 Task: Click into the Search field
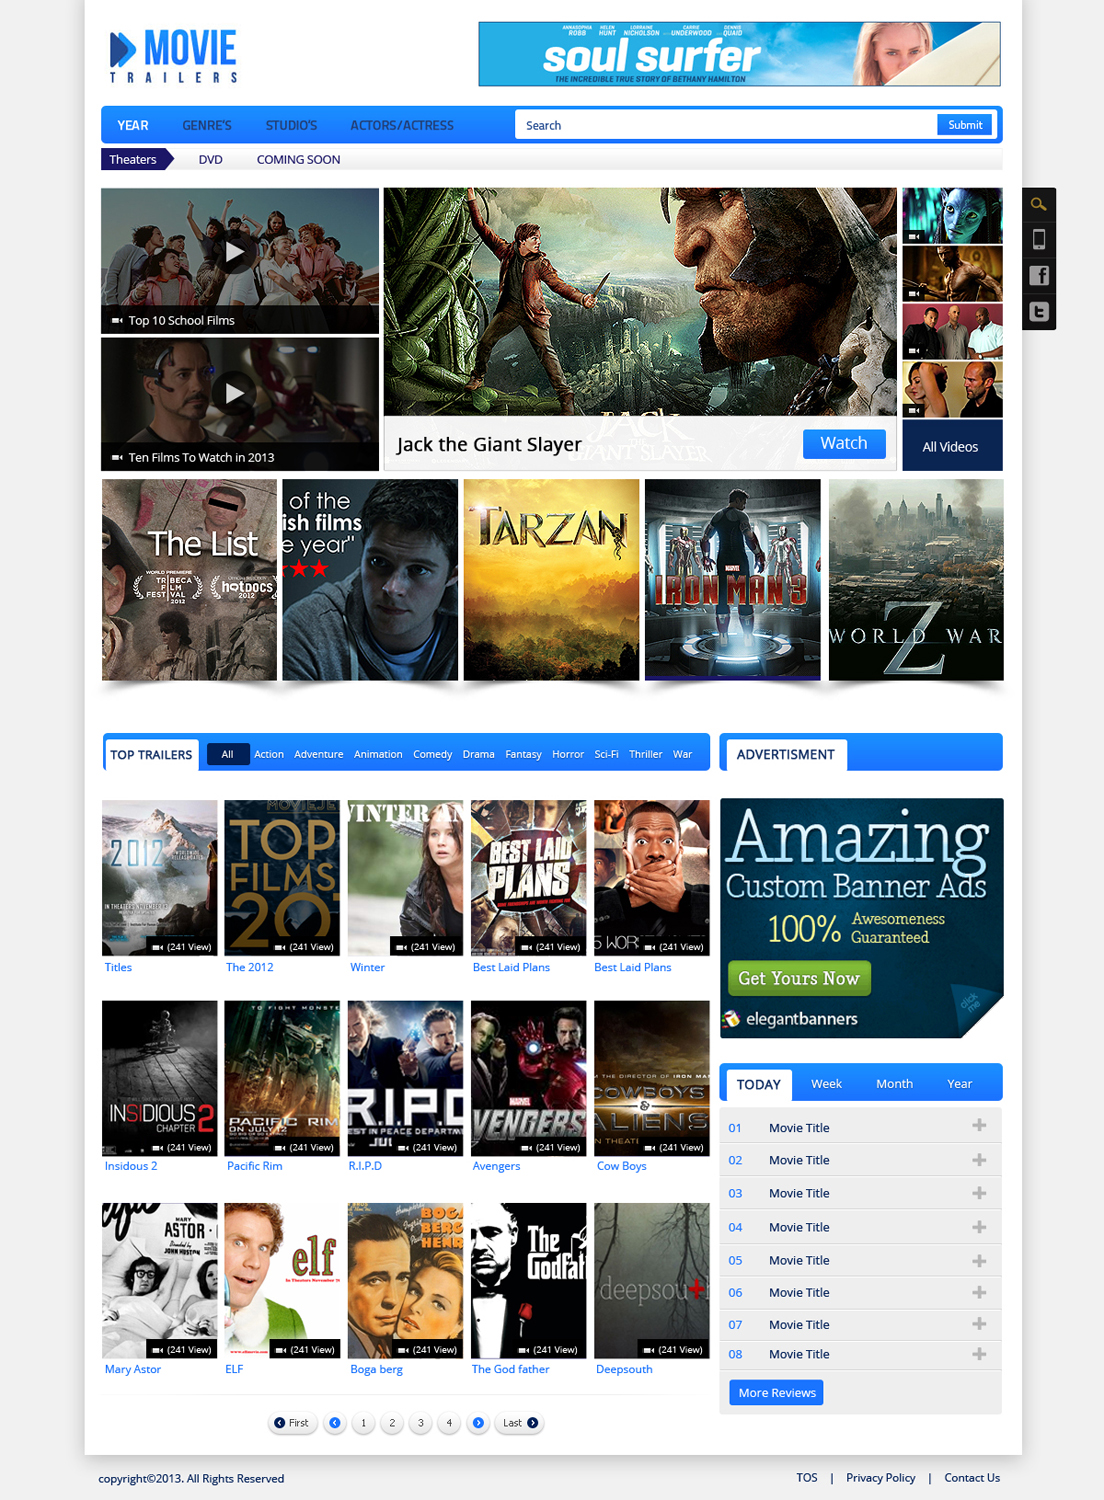(x=725, y=125)
